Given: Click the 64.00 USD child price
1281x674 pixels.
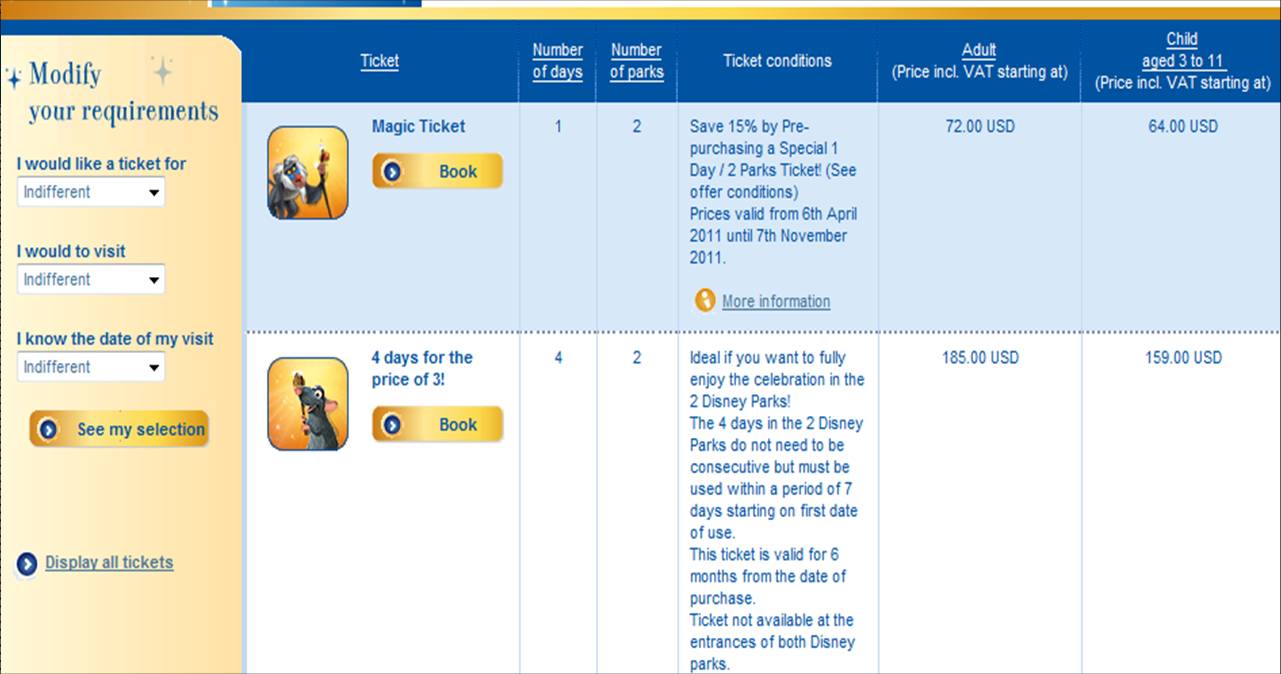Looking at the screenshot, I should pos(1183,127).
